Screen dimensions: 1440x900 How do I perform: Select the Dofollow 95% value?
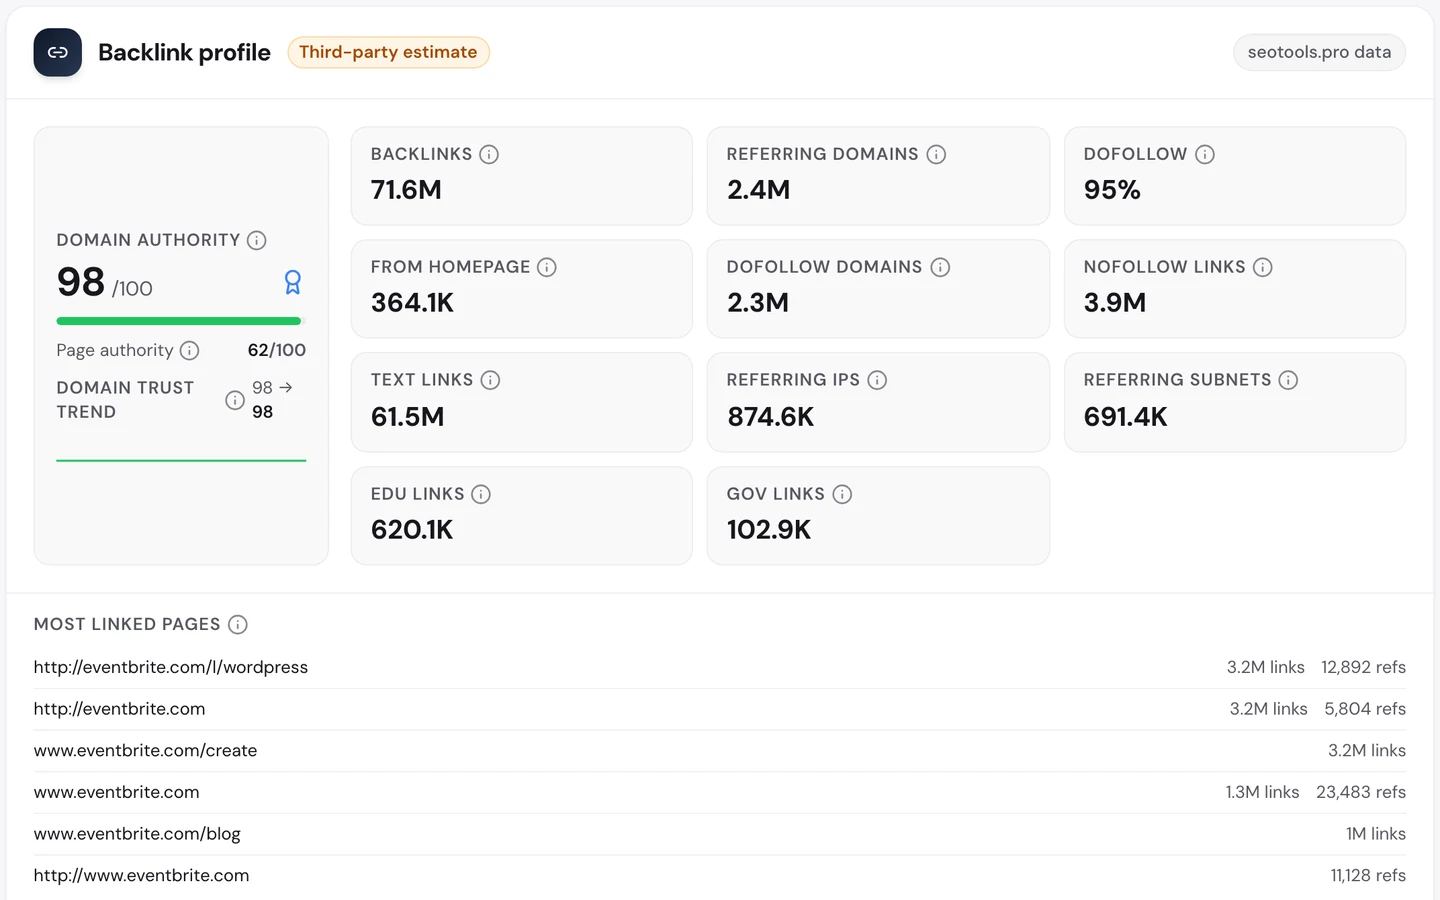point(1112,190)
